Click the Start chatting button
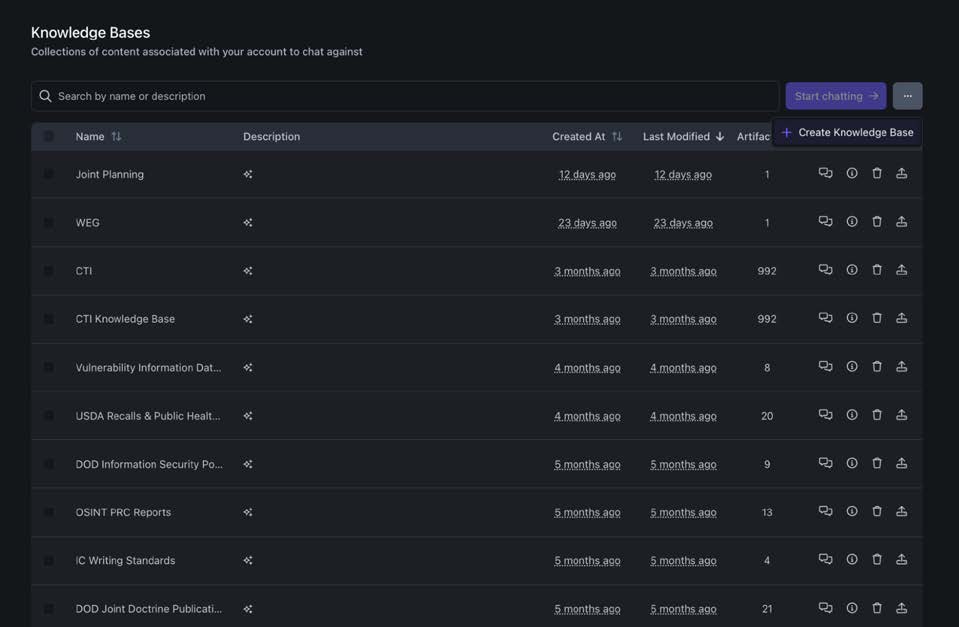The height and width of the screenshot is (627, 959). tap(835, 96)
